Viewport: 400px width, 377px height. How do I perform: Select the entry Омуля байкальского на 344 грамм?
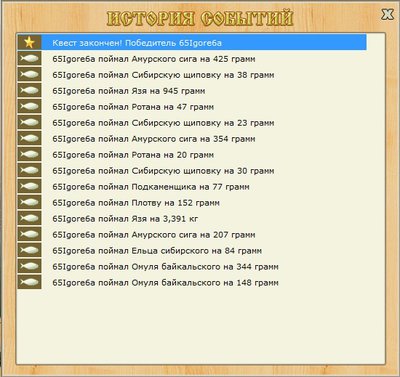pyautogui.click(x=192, y=267)
